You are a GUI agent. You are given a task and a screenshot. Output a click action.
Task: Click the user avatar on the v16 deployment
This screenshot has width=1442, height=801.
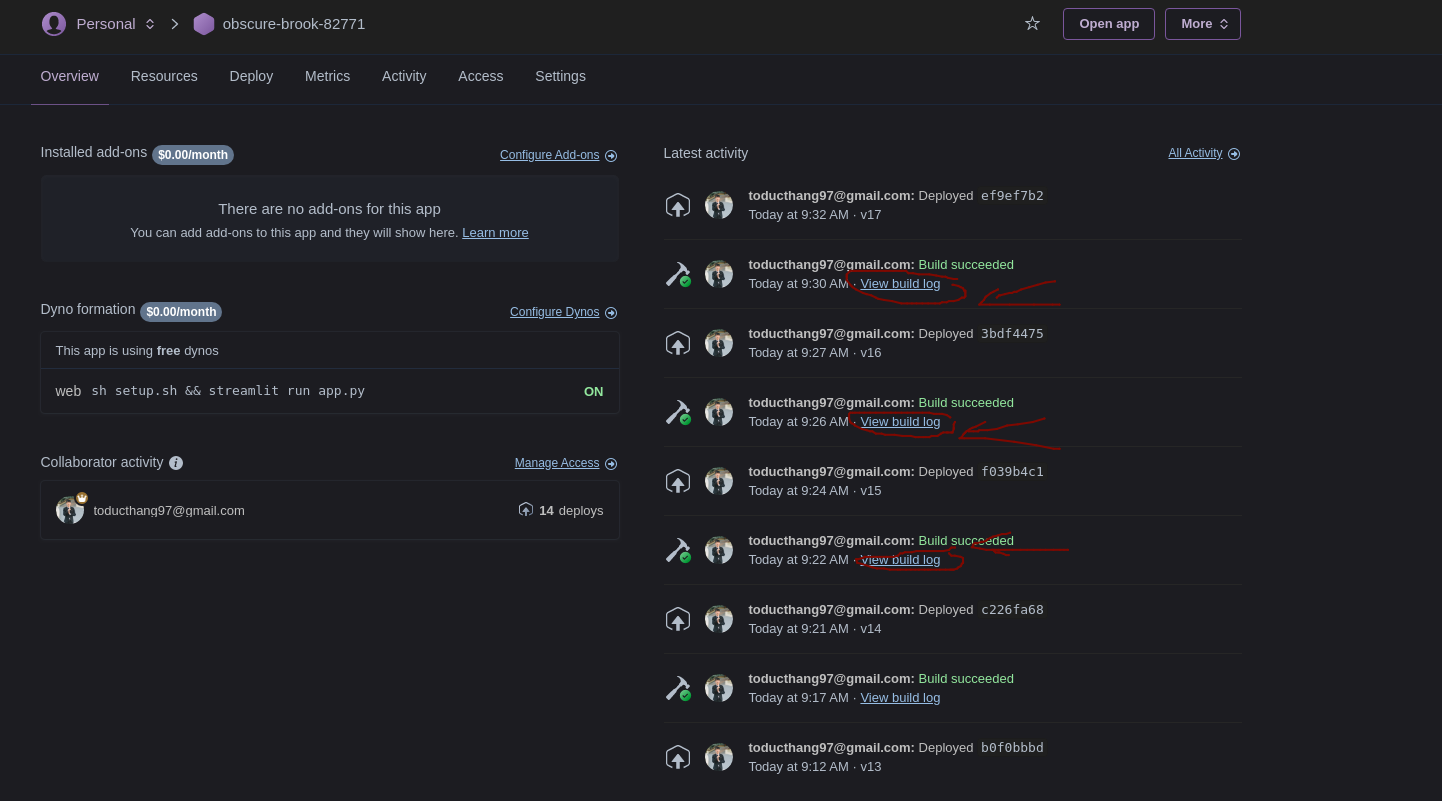(719, 343)
